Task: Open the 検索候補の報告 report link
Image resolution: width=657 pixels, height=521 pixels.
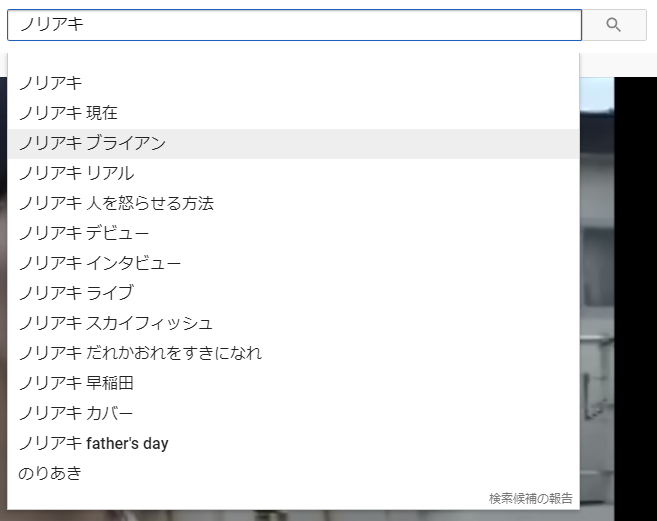Action: tap(530, 498)
